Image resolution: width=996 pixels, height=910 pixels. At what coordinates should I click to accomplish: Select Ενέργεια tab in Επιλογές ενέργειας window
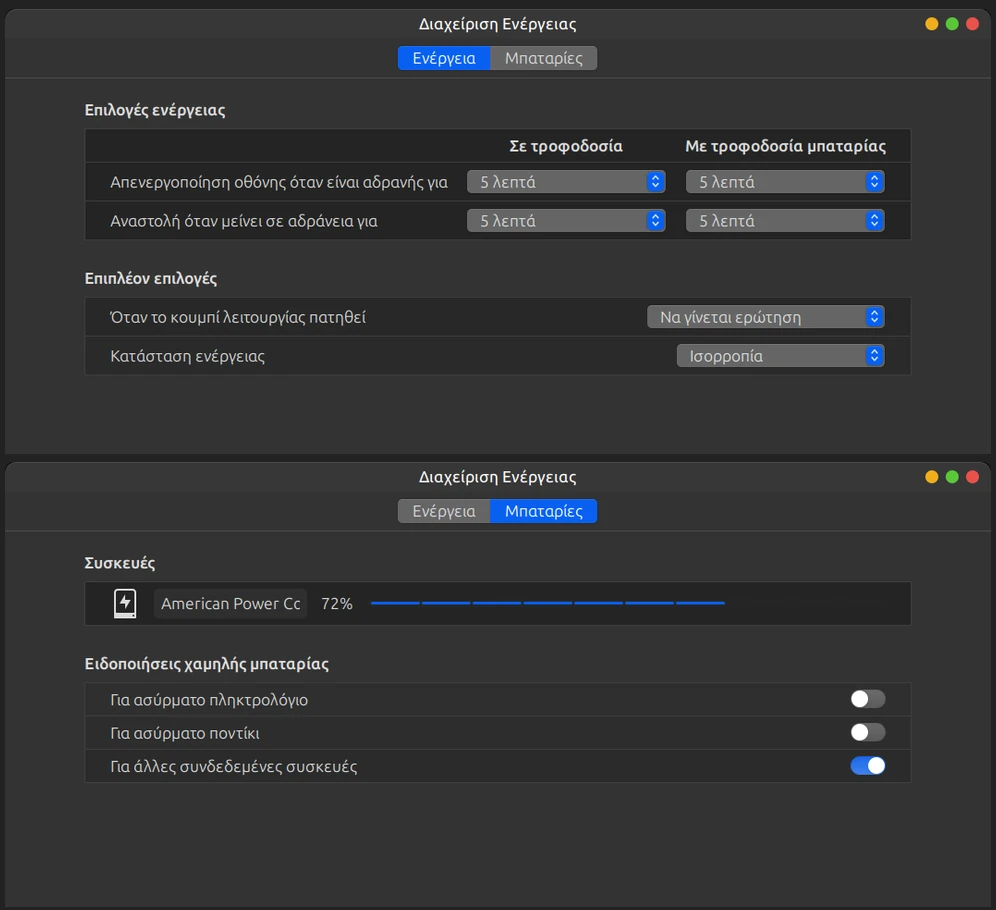pyautogui.click(x=444, y=58)
